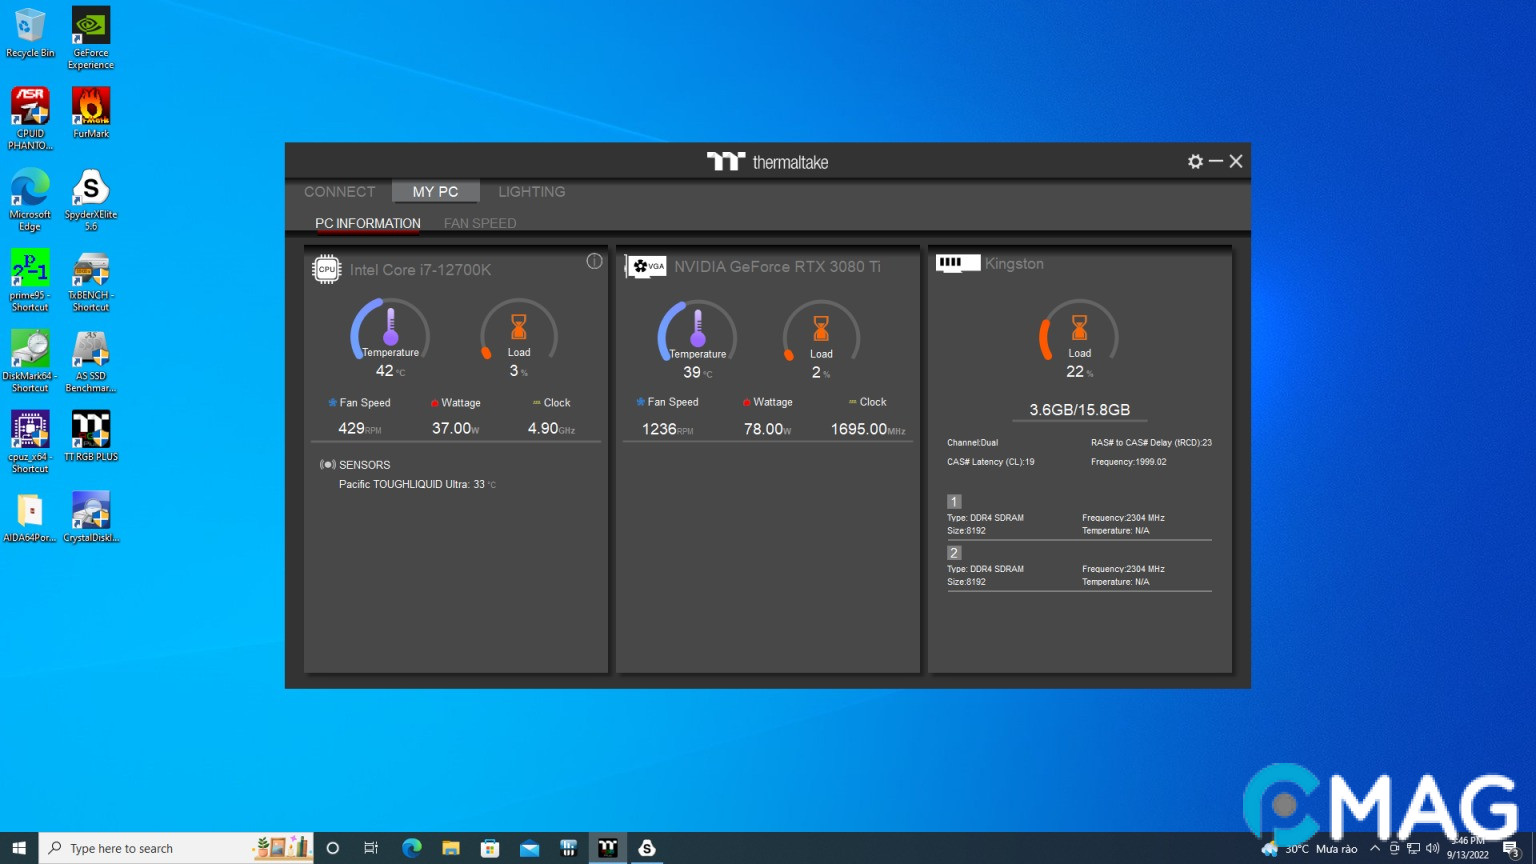This screenshot has height=864, width=1536.
Task: Open the Microsoft Edge taskbar icon
Action: (x=411, y=848)
